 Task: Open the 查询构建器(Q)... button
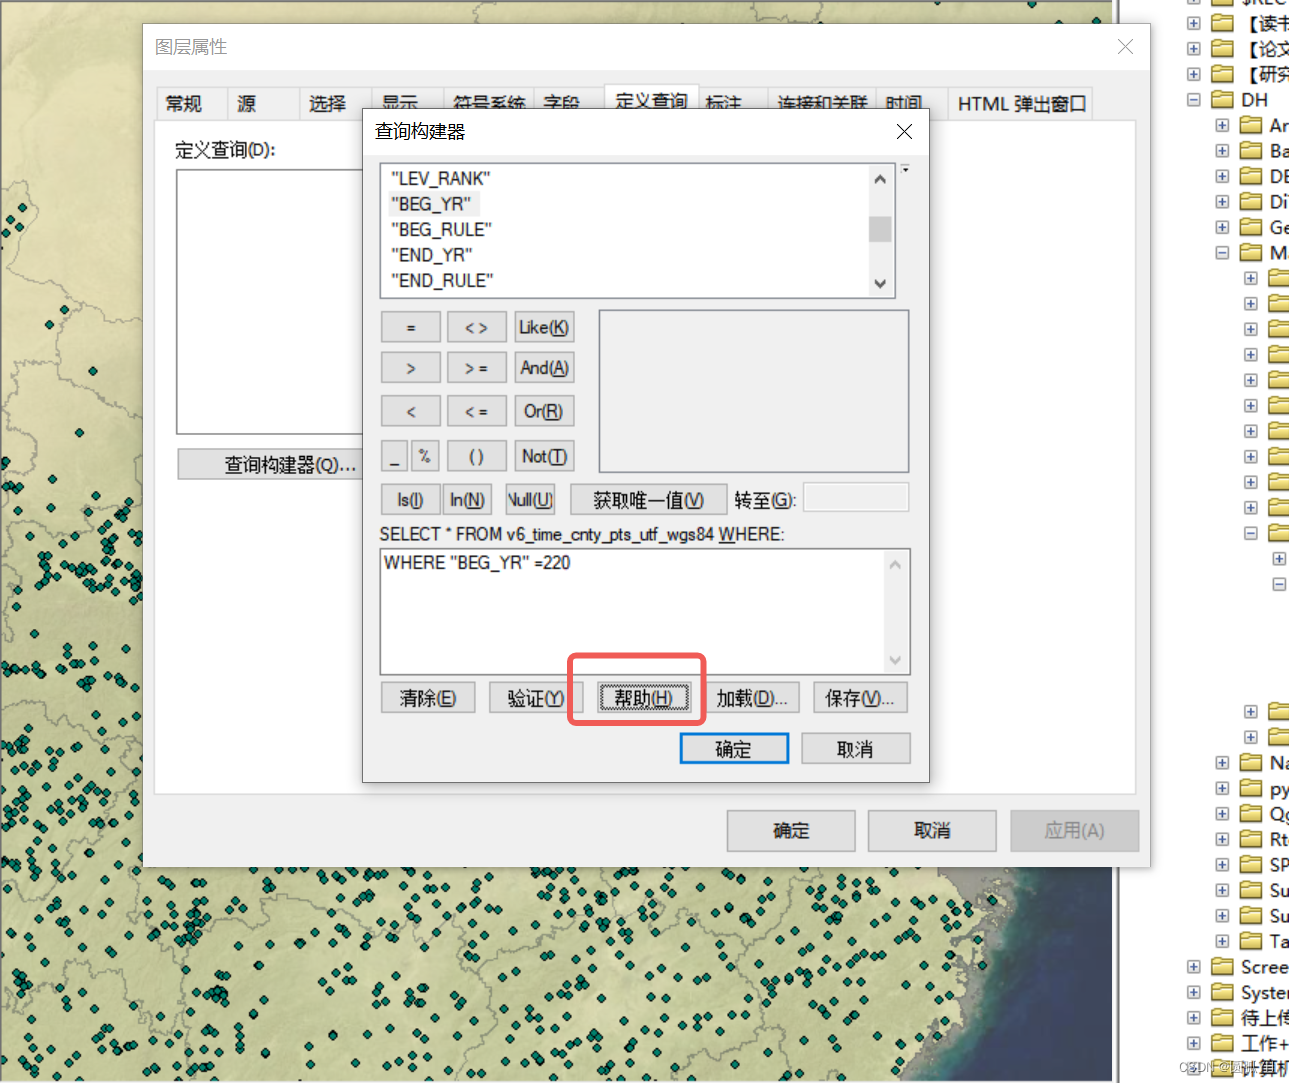271,465
